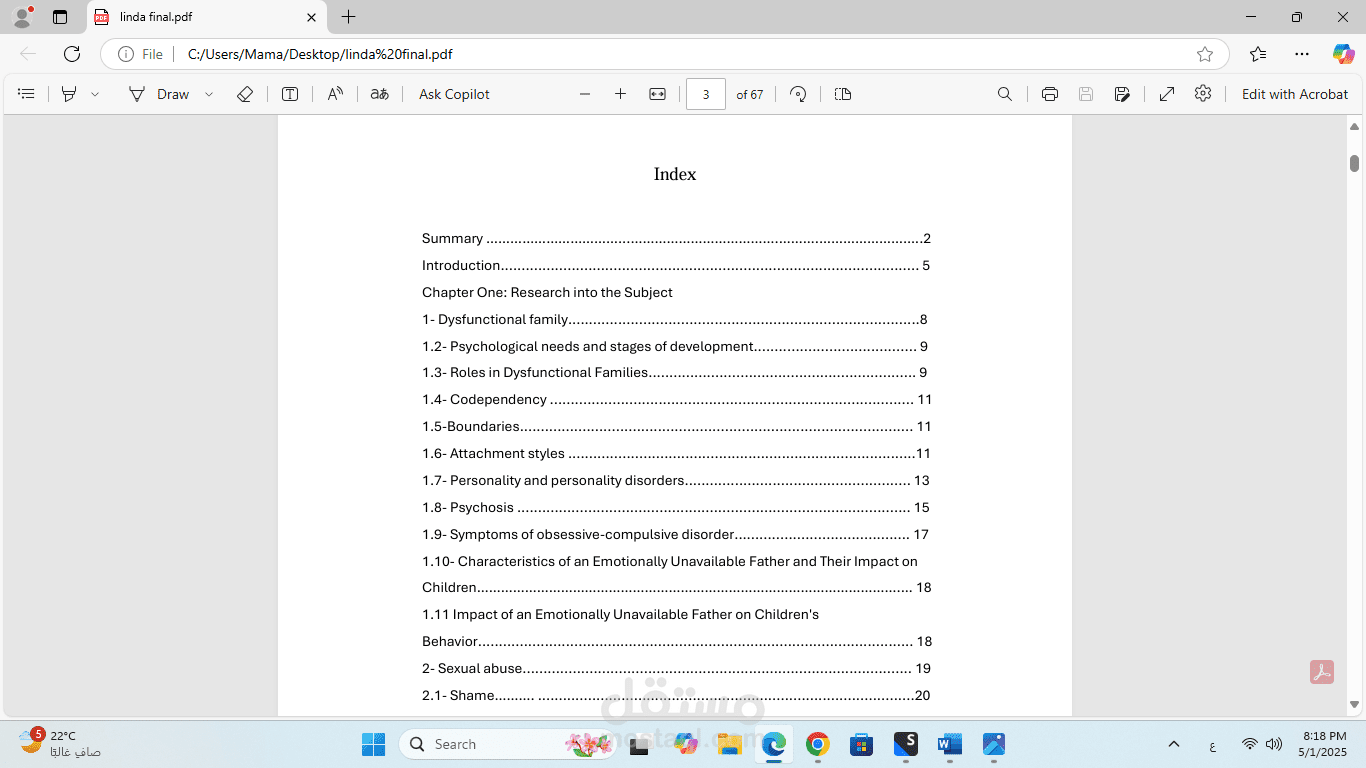
Task: Click the Save as icon
Action: tap(1123, 94)
